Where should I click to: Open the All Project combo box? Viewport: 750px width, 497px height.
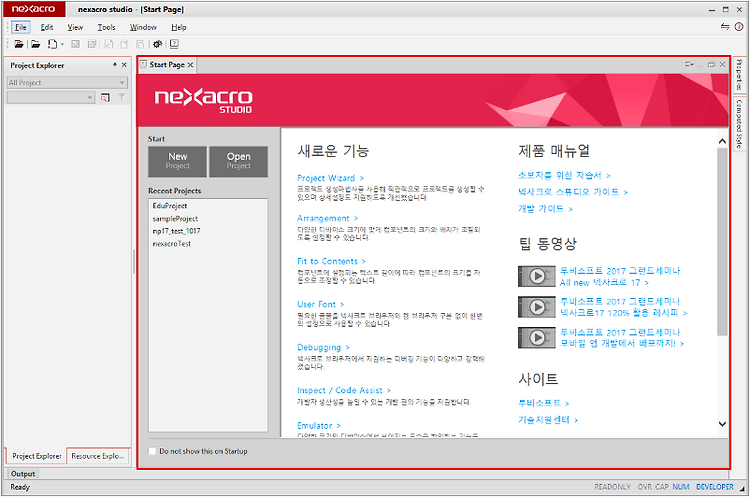tap(67, 82)
